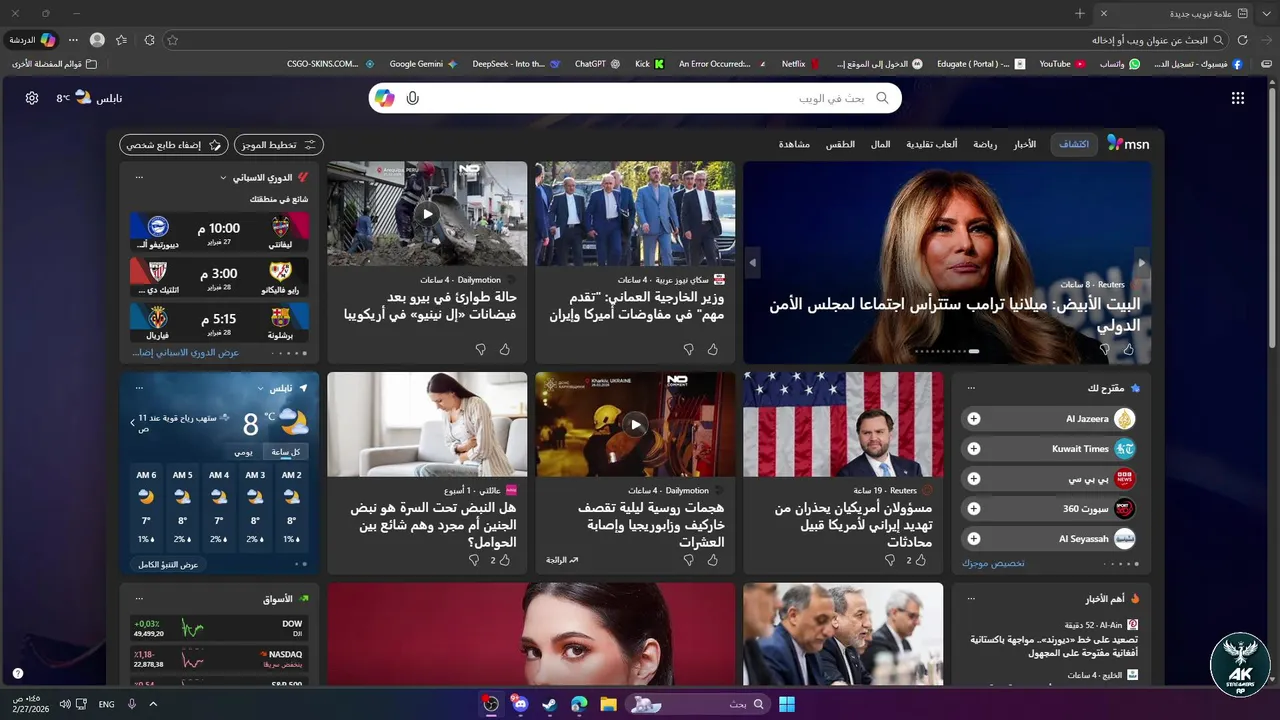The width and height of the screenshot is (1280, 720).
Task: Open YouTube bookmark in favorites bar
Action: (1062, 64)
